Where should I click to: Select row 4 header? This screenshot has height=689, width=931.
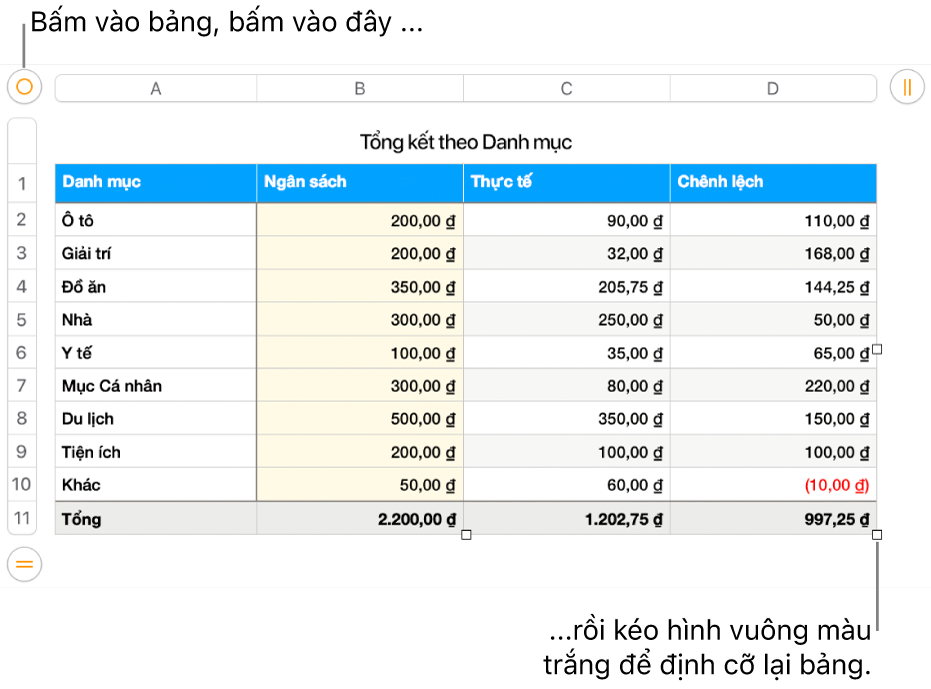point(22,286)
